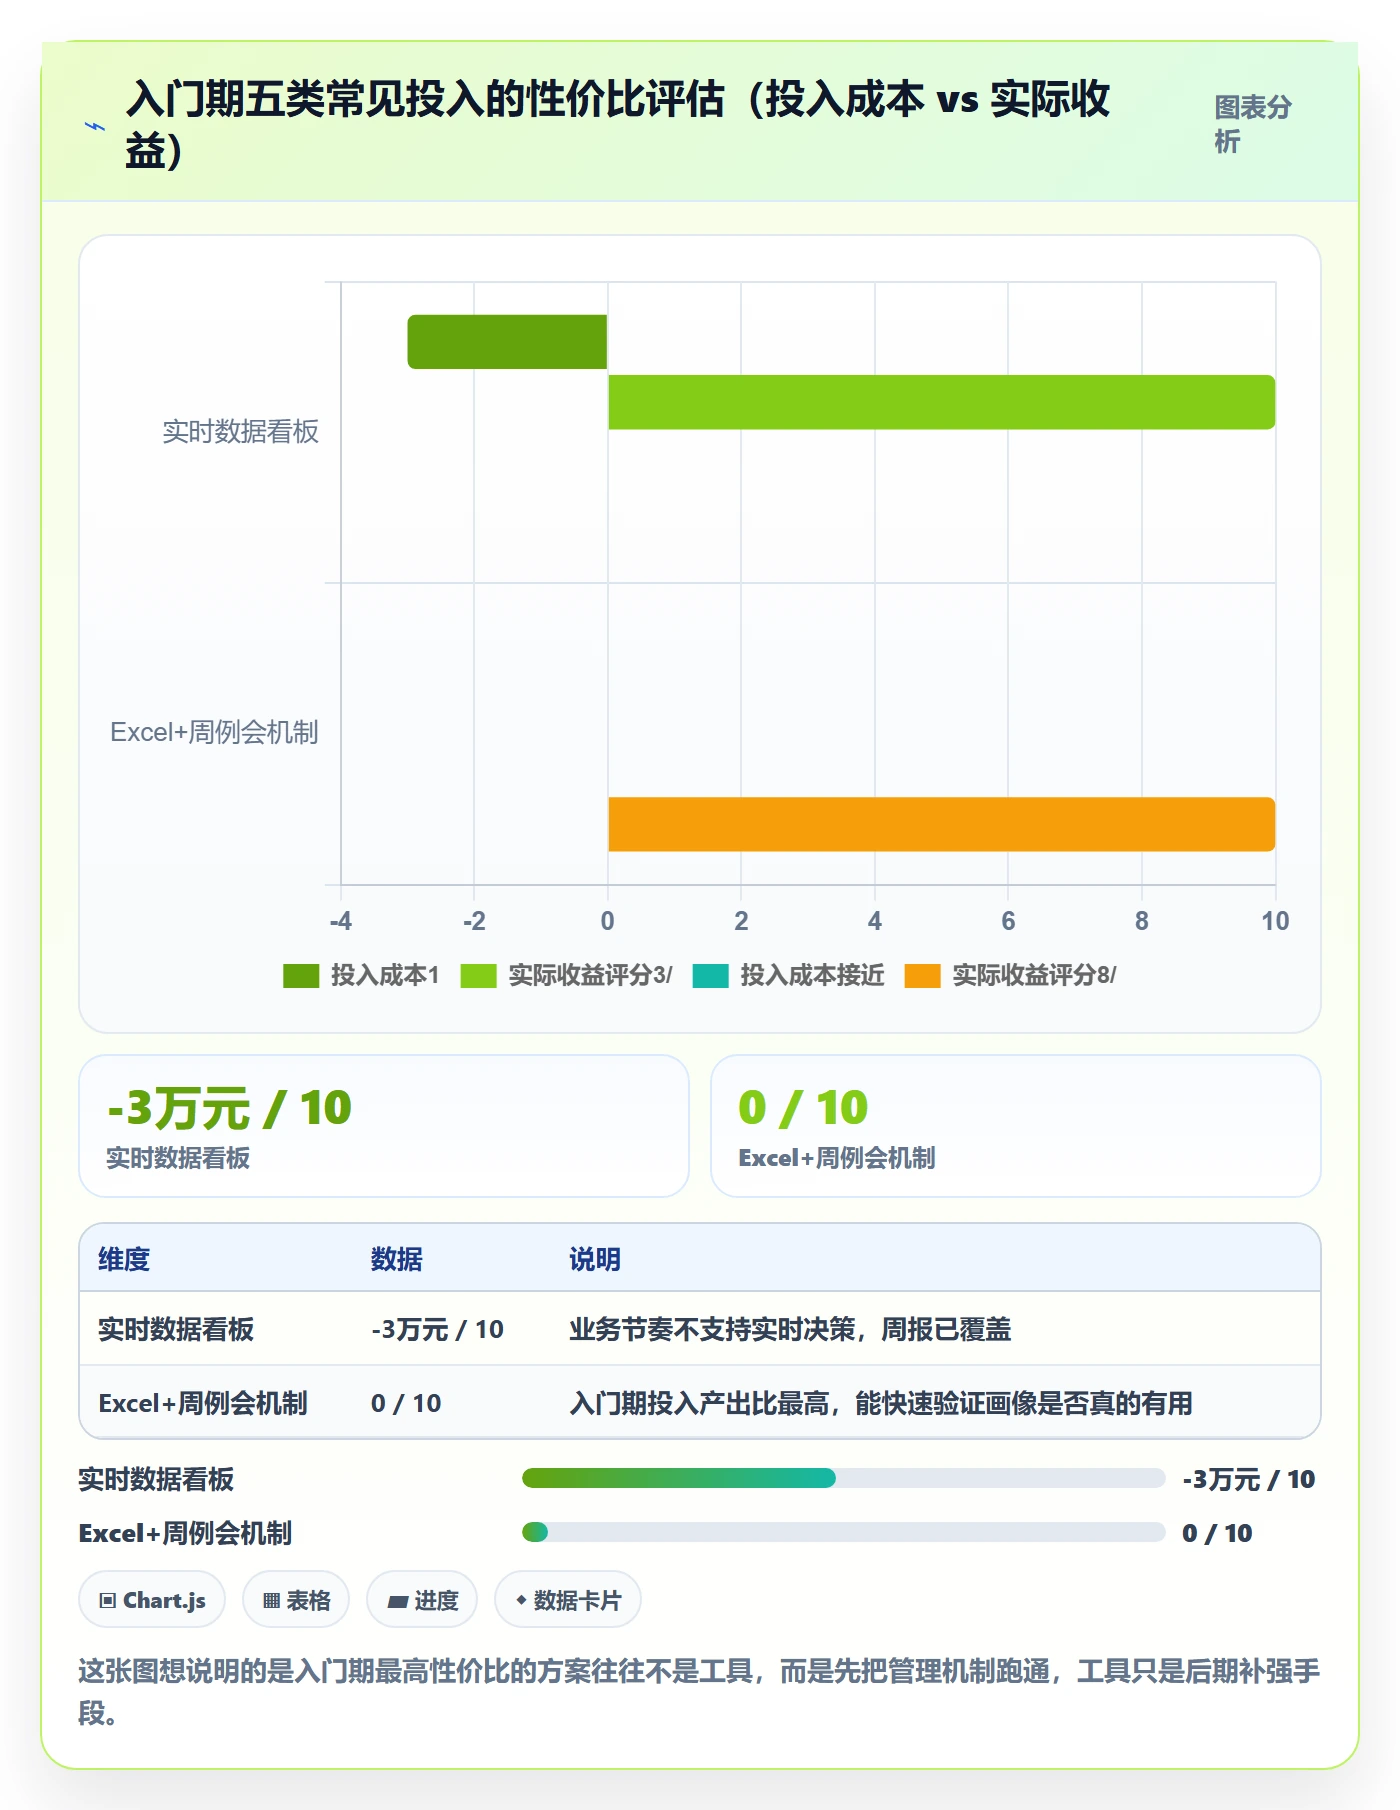The width and height of the screenshot is (1400, 1810).
Task: Select the 实时数据看板 table row name cell
Action: 176,1329
